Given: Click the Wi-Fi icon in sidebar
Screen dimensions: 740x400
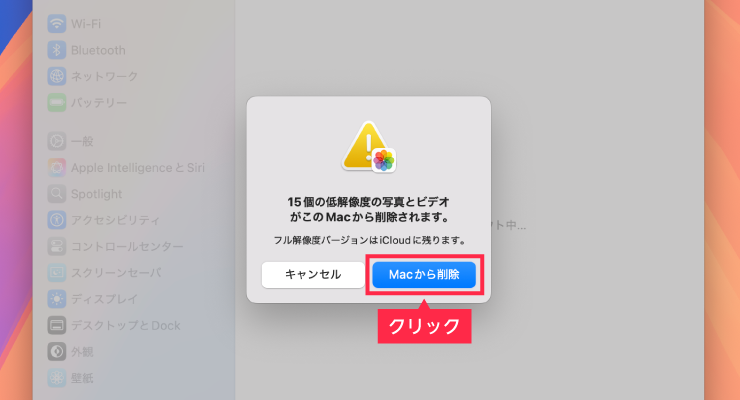Looking at the screenshot, I should (57, 24).
